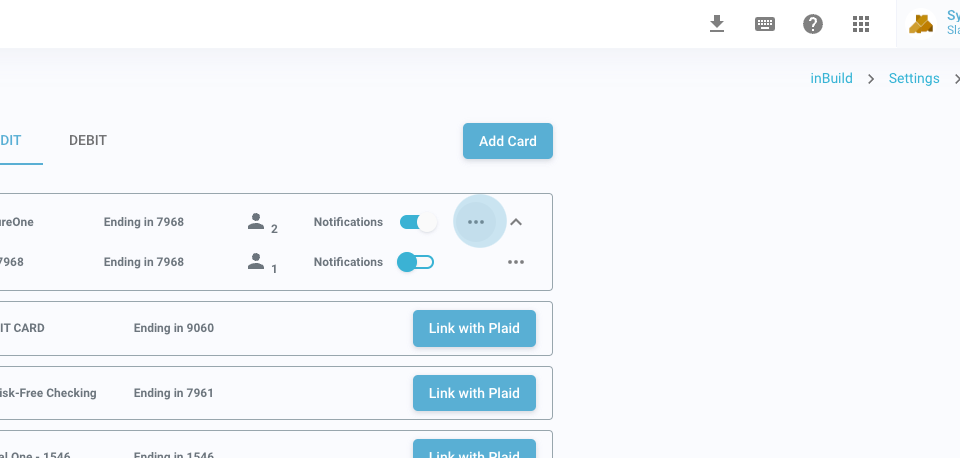960x458 pixels.
Task: Open the apps grid menu
Action: (x=861, y=24)
